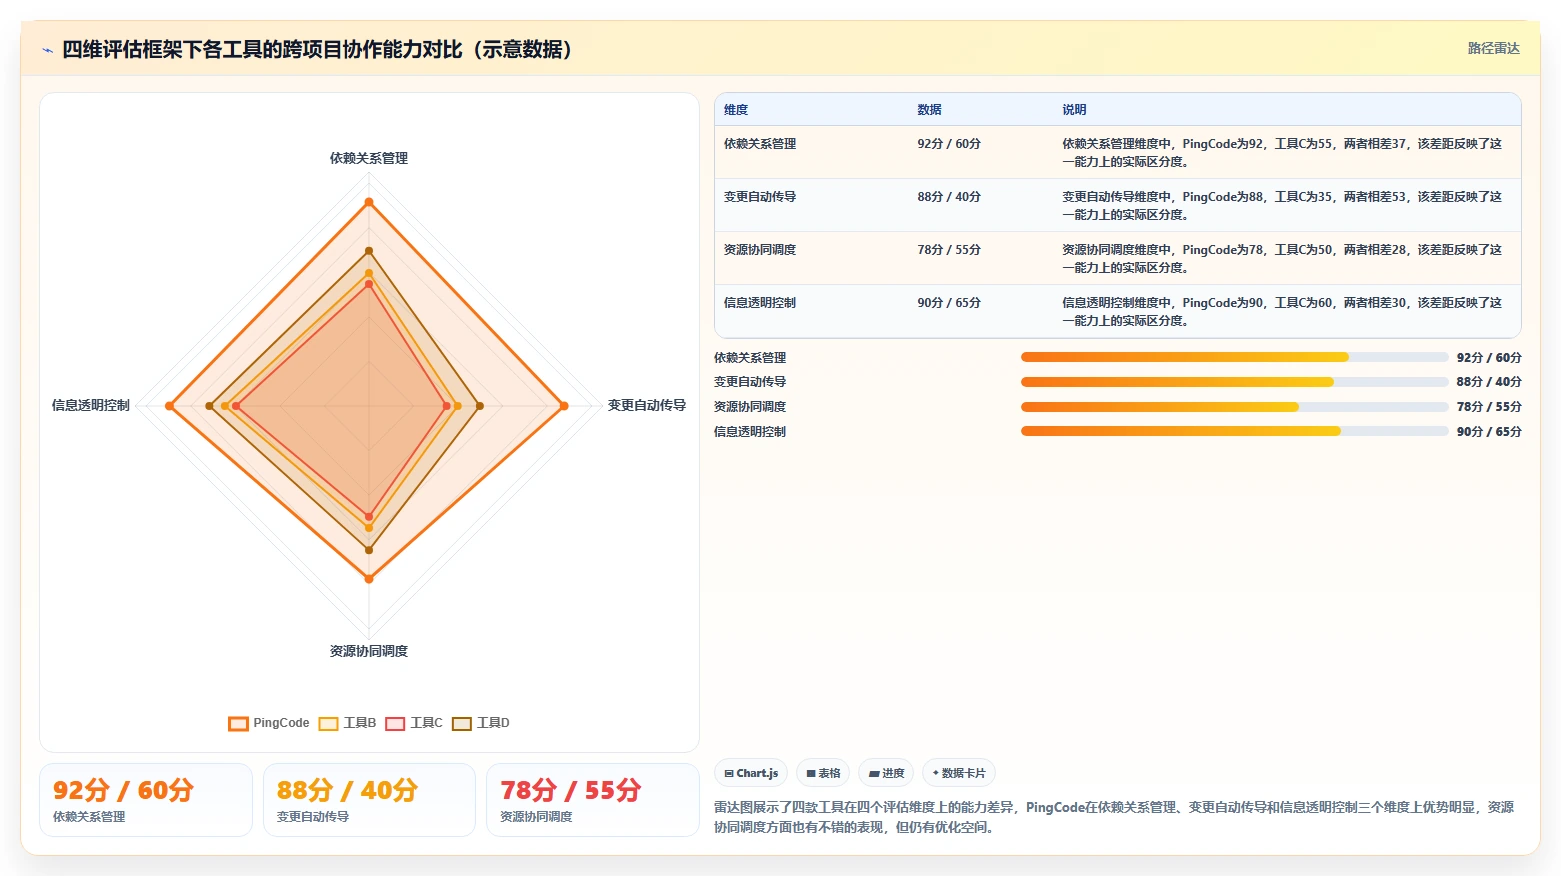Image resolution: width=1561 pixels, height=876 pixels.
Task: Click the 变更自动传导 progress bar
Action: click(x=1234, y=382)
